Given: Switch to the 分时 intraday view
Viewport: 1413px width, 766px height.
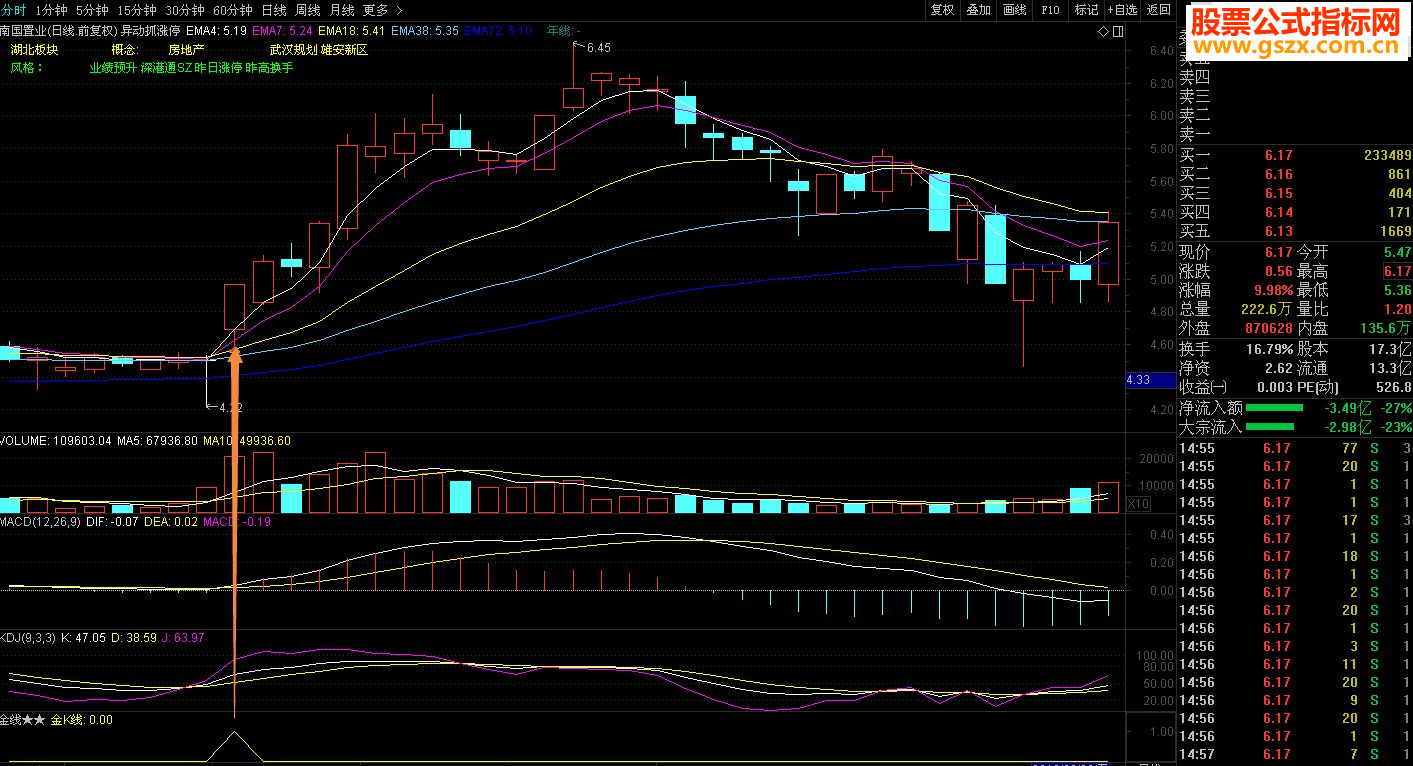Looking at the screenshot, I should [x=14, y=10].
